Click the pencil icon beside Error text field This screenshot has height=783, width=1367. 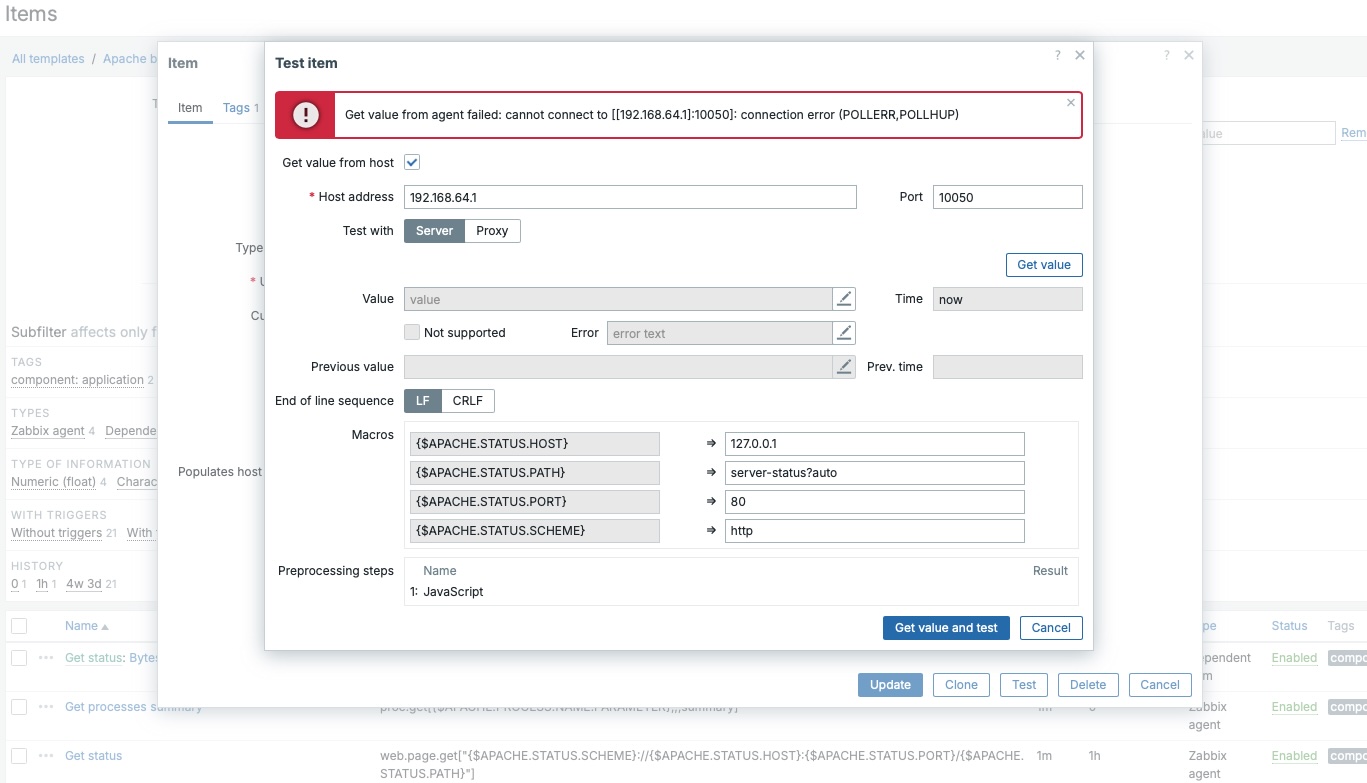tap(844, 333)
